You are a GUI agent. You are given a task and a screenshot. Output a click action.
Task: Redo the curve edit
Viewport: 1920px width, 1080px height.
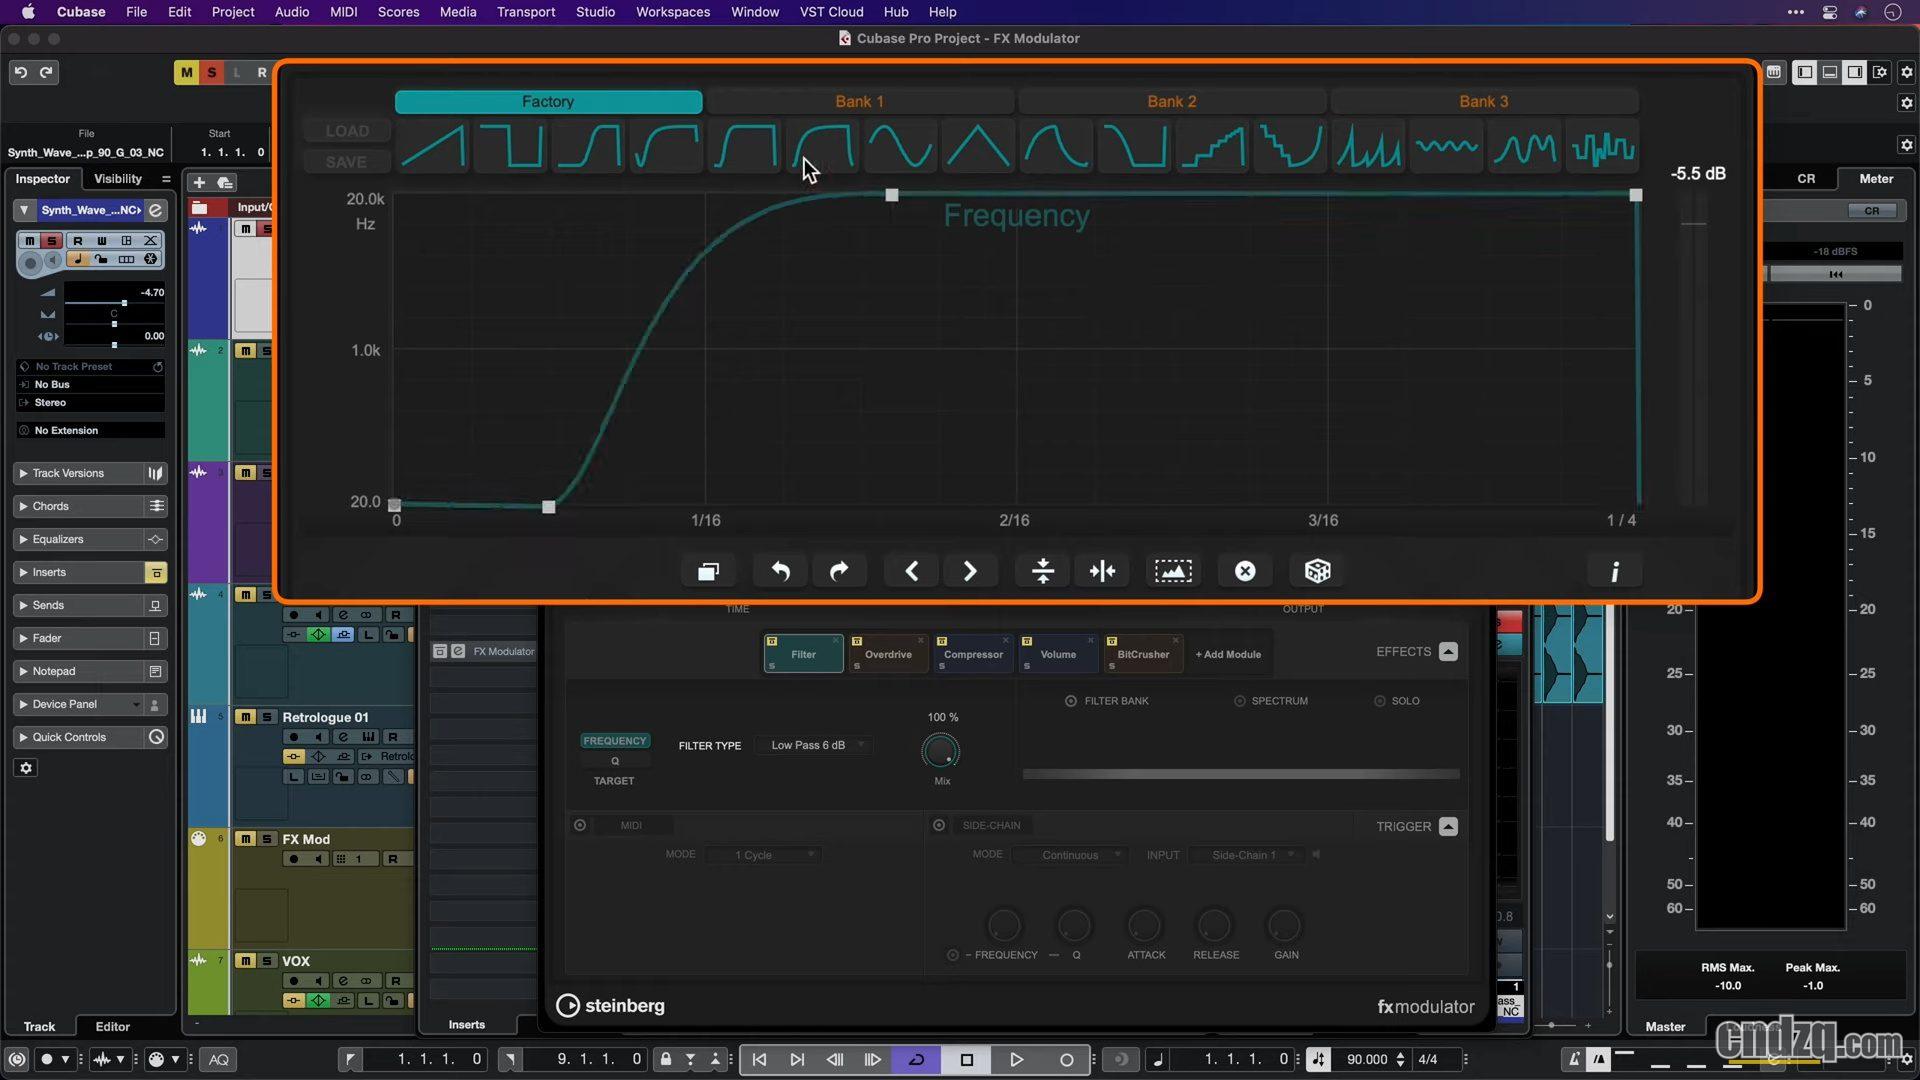pyautogui.click(x=840, y=570)
